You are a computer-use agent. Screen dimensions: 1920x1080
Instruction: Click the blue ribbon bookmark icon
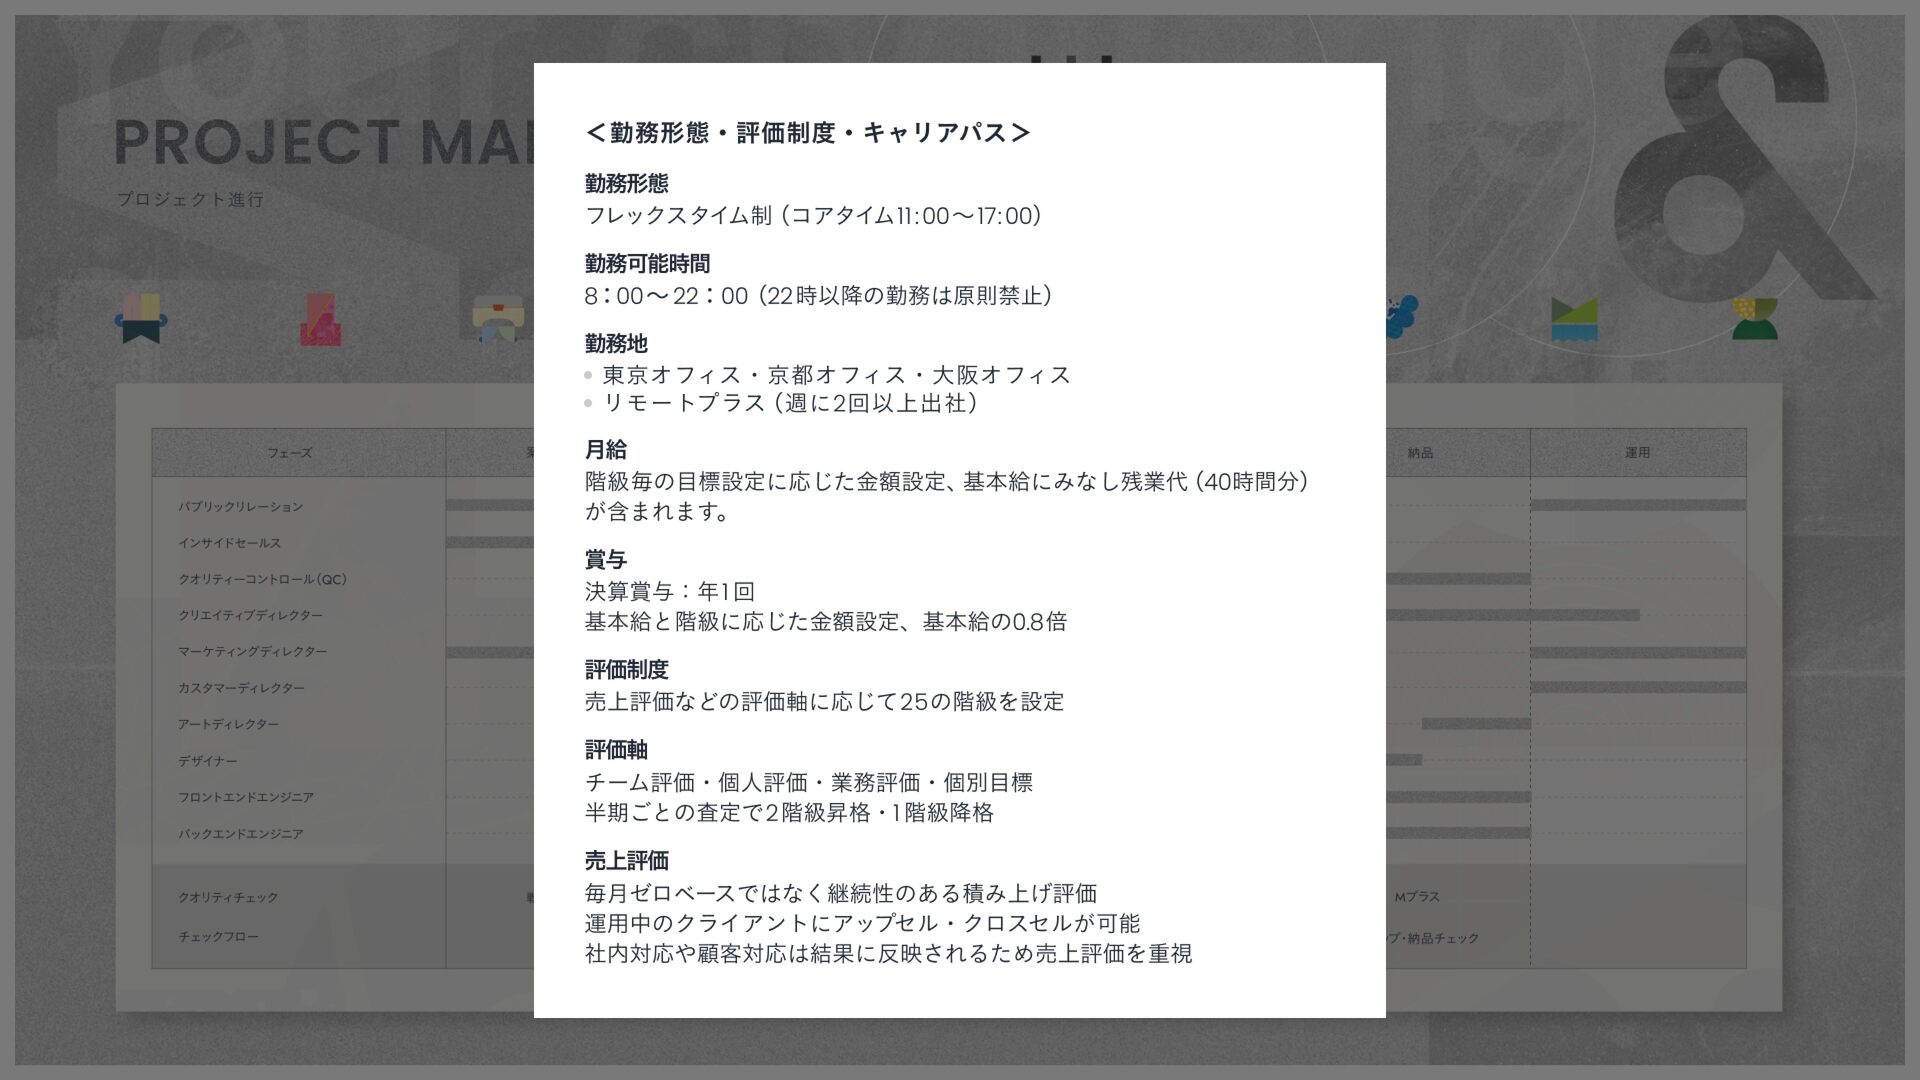(x=141, y=319)
